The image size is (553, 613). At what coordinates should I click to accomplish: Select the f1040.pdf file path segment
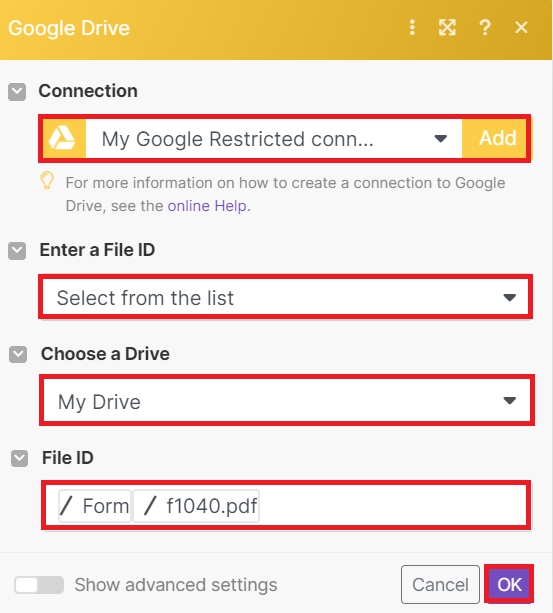tap(196, 506)
